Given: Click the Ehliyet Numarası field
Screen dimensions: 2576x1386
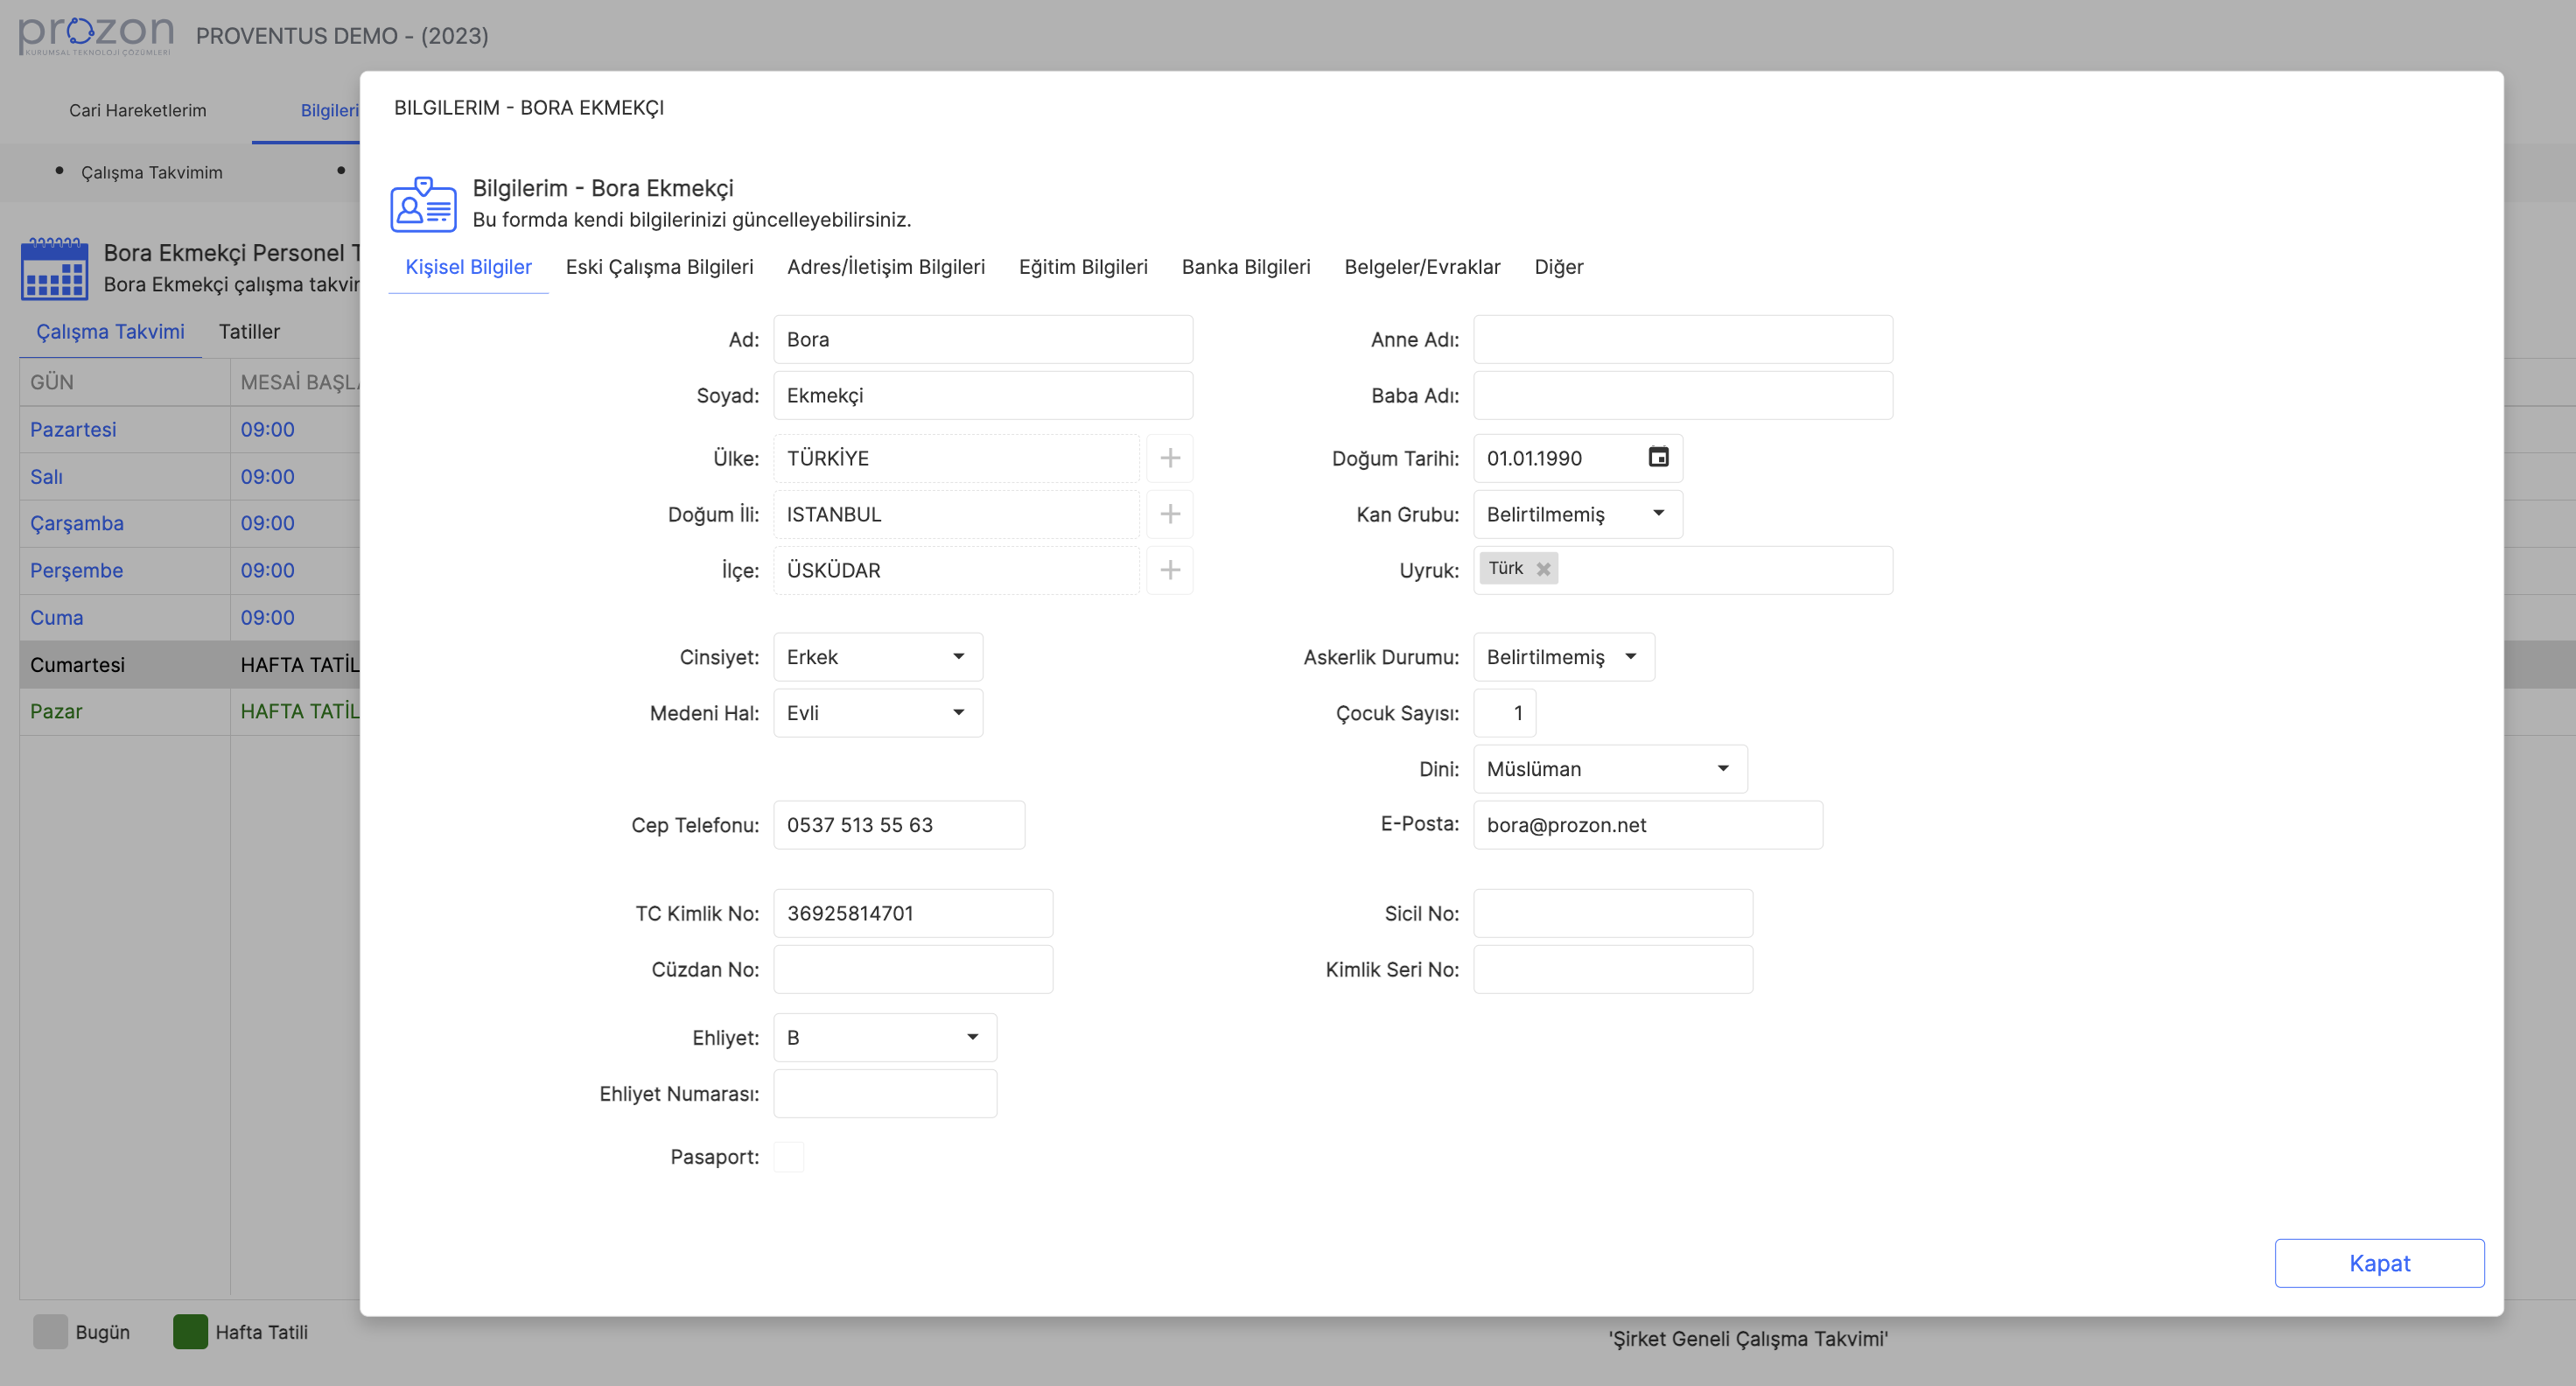Looking at the screenshot, I should (x=884, y=1093).
